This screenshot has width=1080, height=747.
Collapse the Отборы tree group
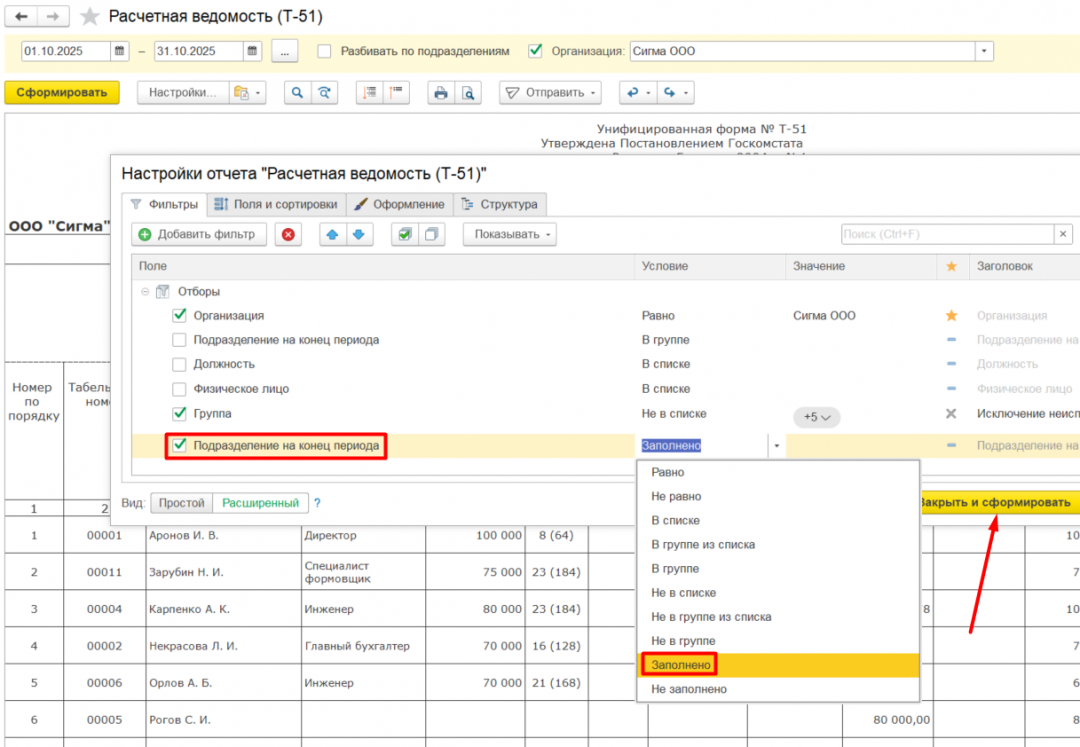[145, 291]
